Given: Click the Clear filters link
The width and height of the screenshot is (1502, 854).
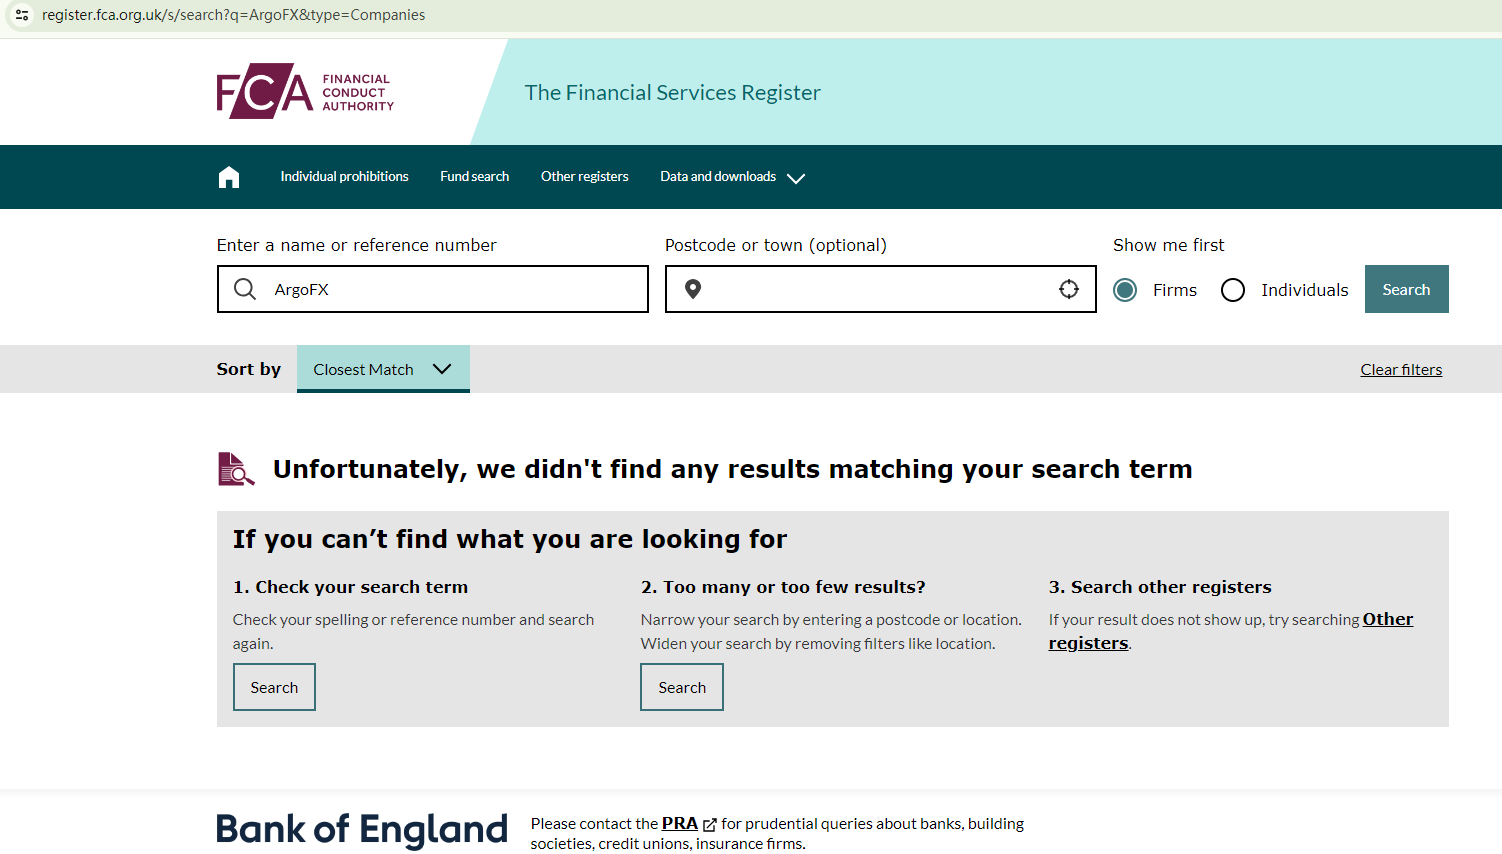Looking at the screenshot, I should tap(1401, 370).
